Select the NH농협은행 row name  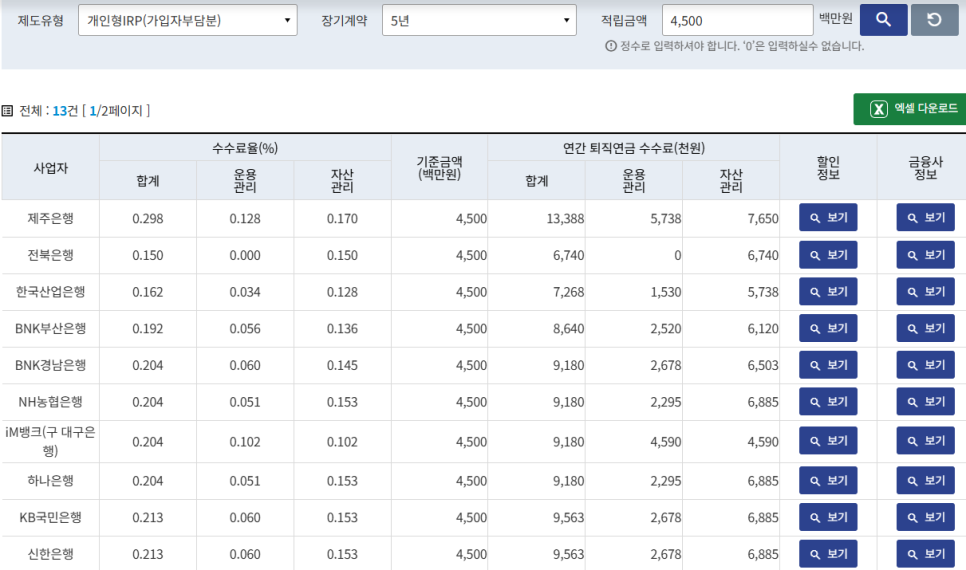(x=51, y=402)
